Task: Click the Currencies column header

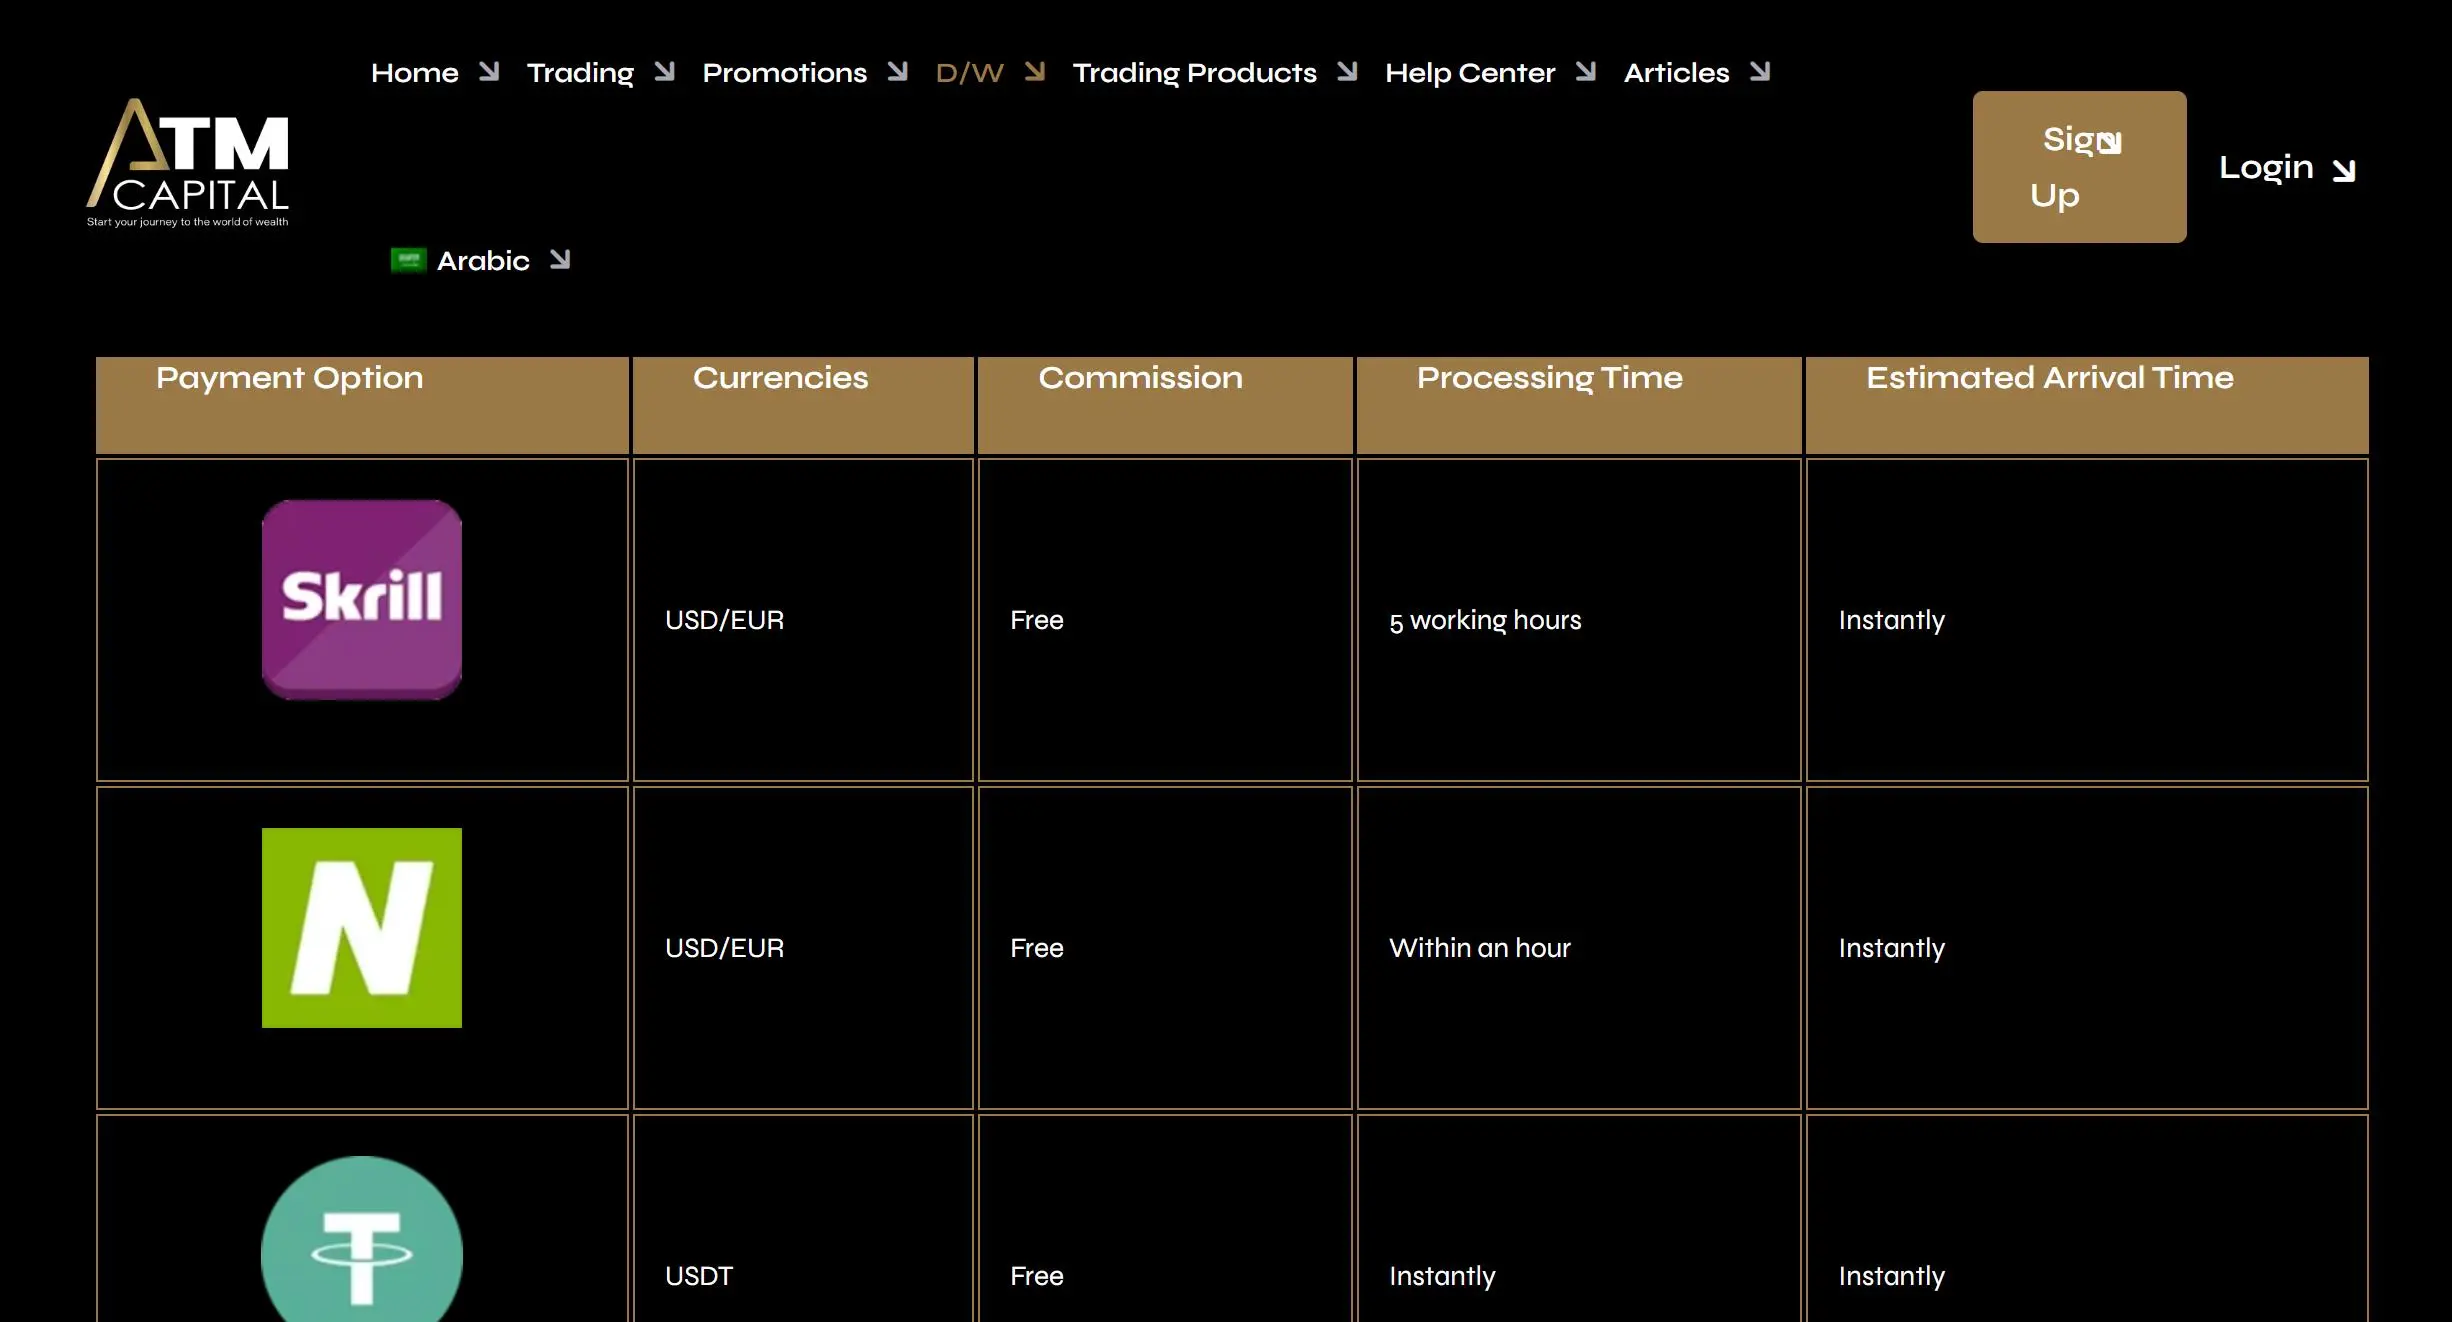Action: pyautogui.click(x=803, y=405)
